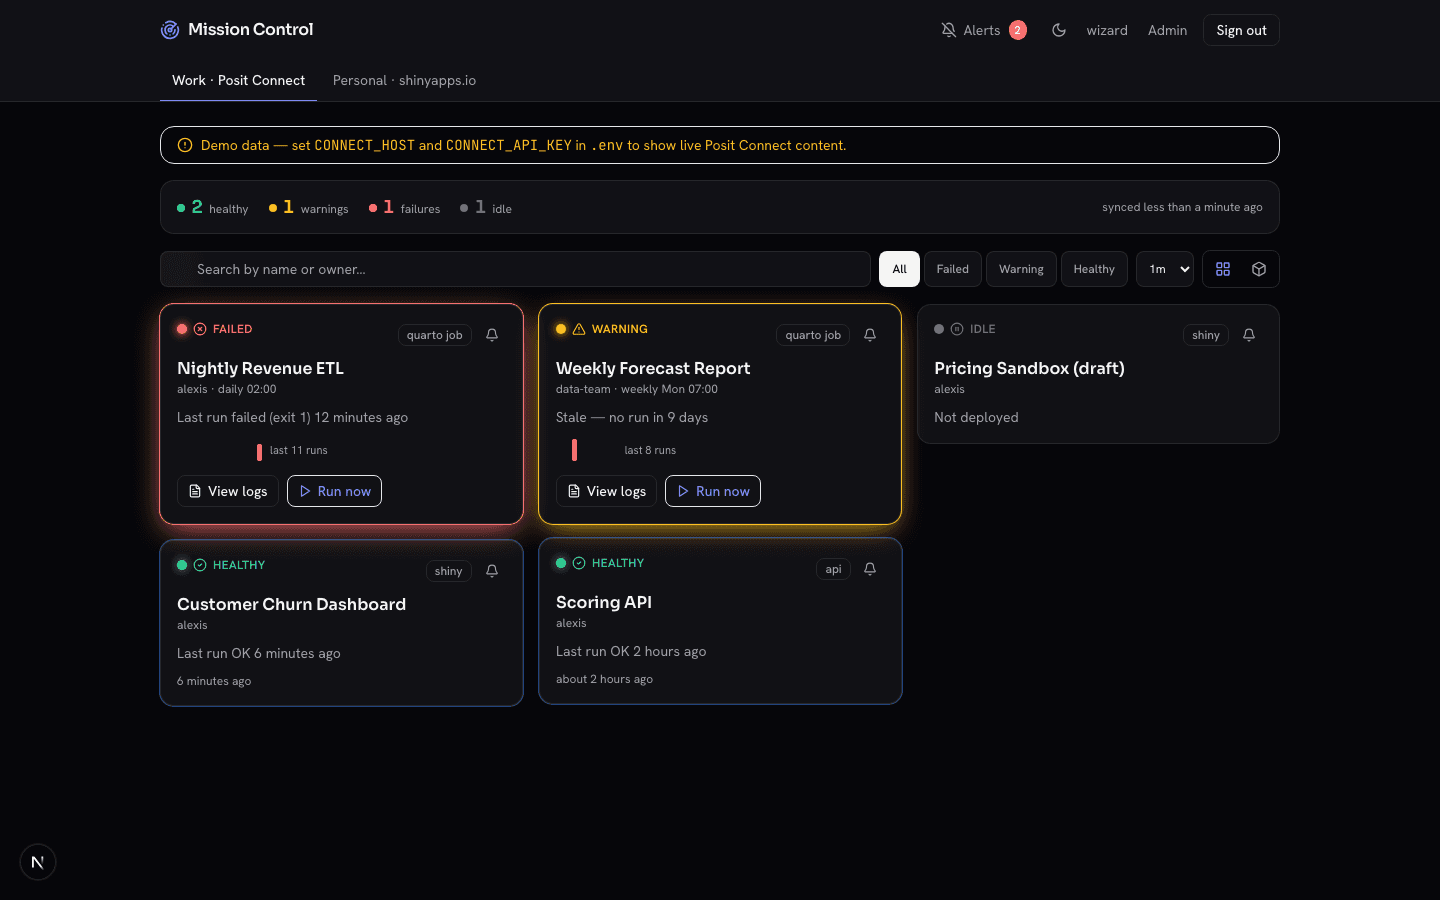Click the demo data warning icon
This screenshot has height=900, width=1440.
pyautogui.click(x=185, y=145)
